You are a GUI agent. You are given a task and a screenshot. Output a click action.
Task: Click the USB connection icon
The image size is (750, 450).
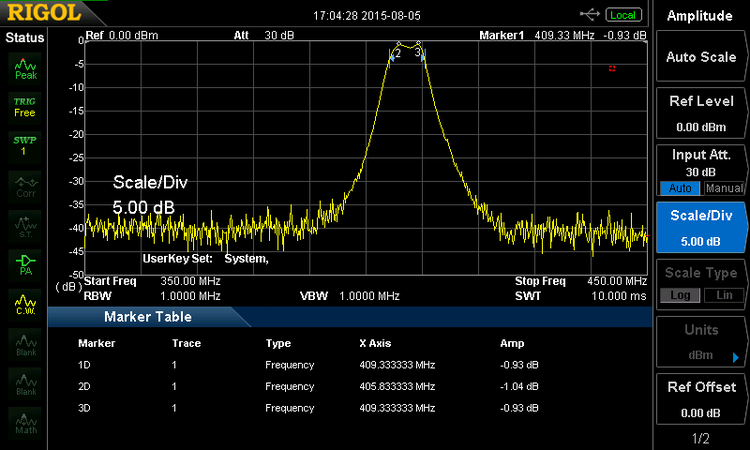click(x=591, y=14)
